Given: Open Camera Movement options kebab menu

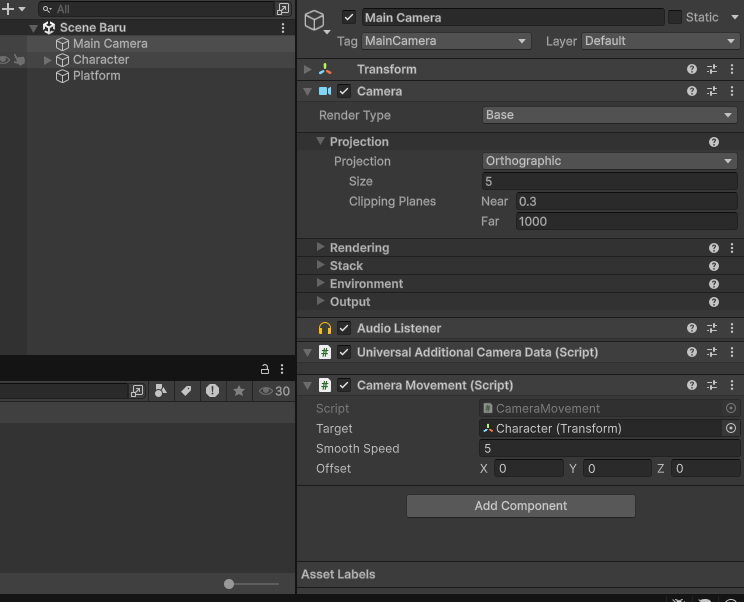Looking at the screenshot, I should (x=732, y=385).
